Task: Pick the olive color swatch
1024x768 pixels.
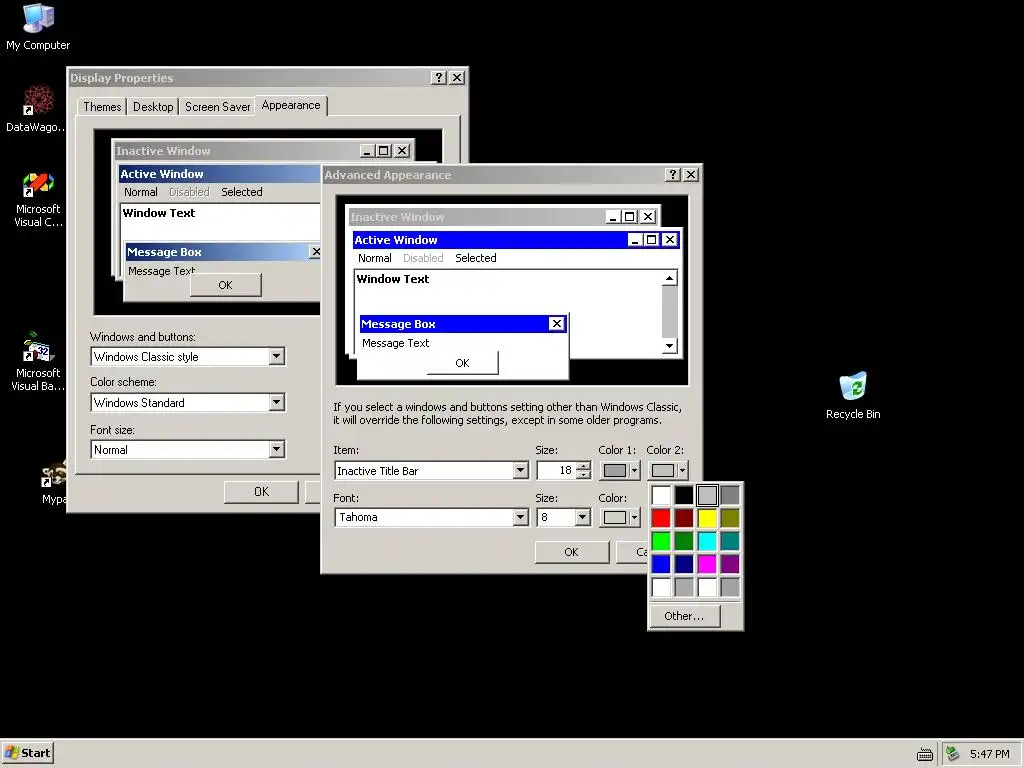Action: [x=729, y=518]
